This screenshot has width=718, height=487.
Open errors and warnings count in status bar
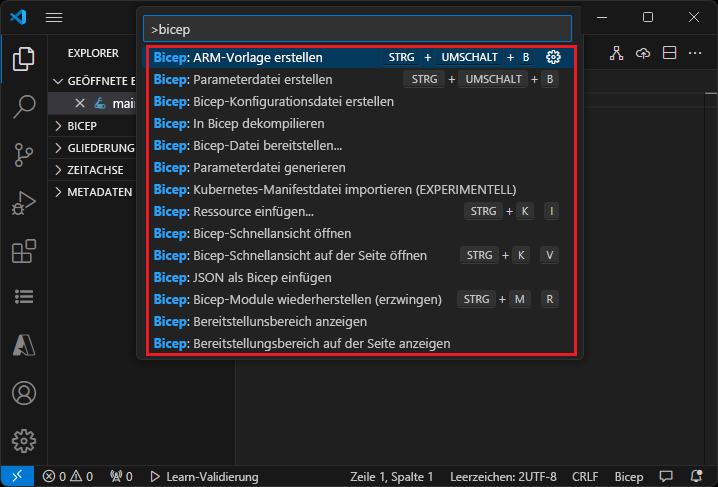coord(68,476)
